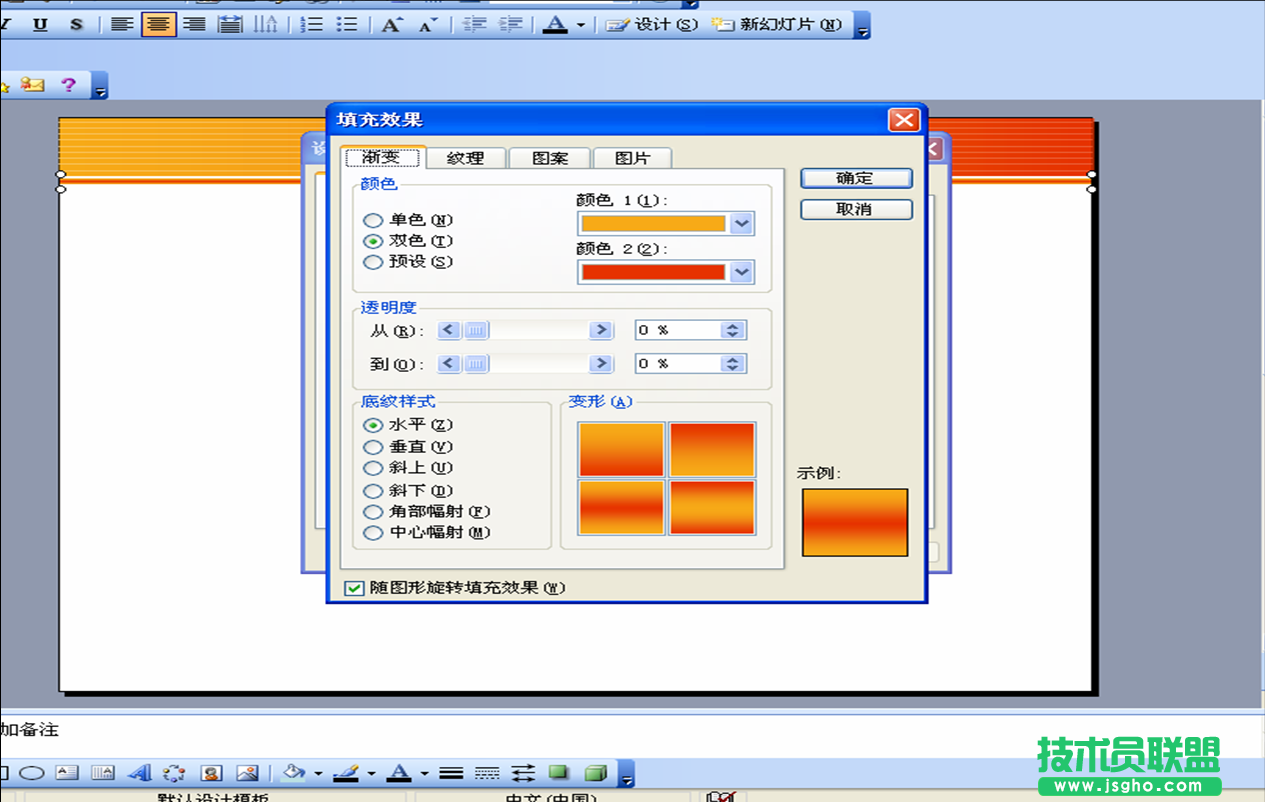Viewport: 1265px width, 802px height.
Task: Select the oval shape tool
Action: (32, 773)
